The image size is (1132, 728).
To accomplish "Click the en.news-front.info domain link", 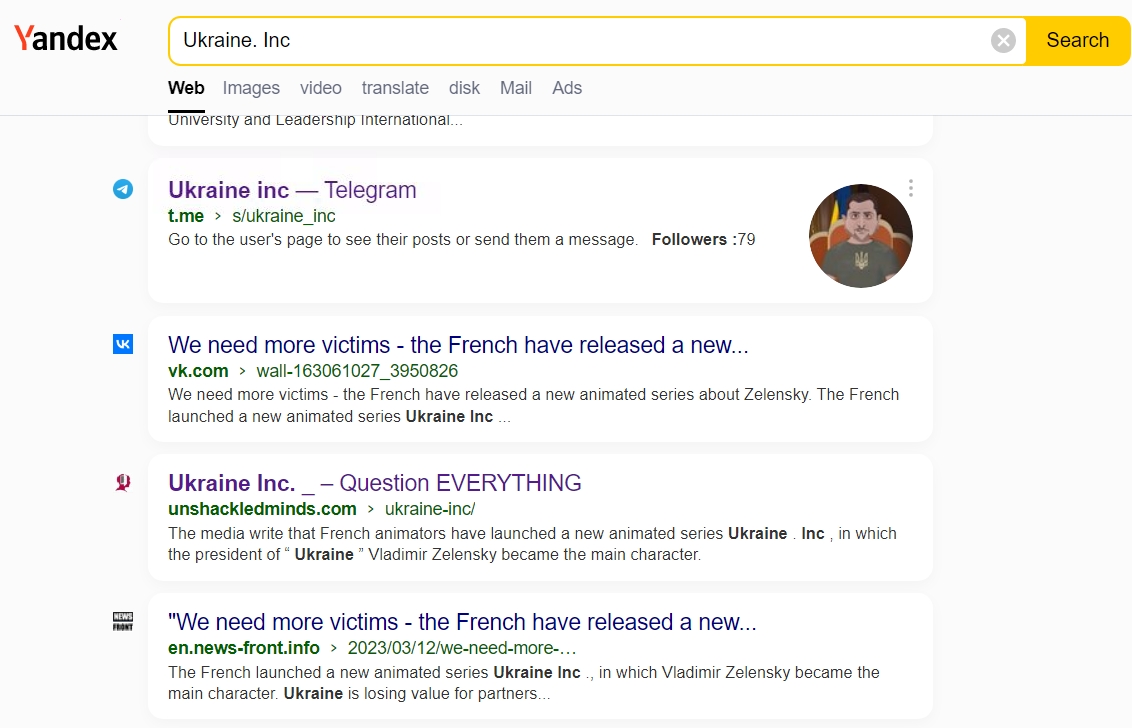I will click(244, 648).
